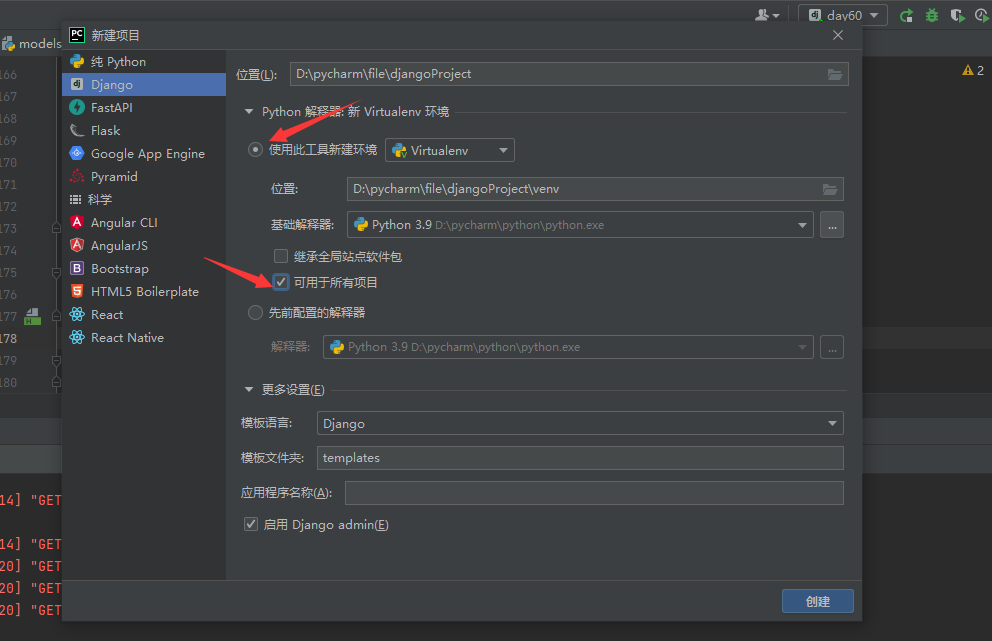
Task: Switch to the models editor tab
Action: tap(32, 44)
